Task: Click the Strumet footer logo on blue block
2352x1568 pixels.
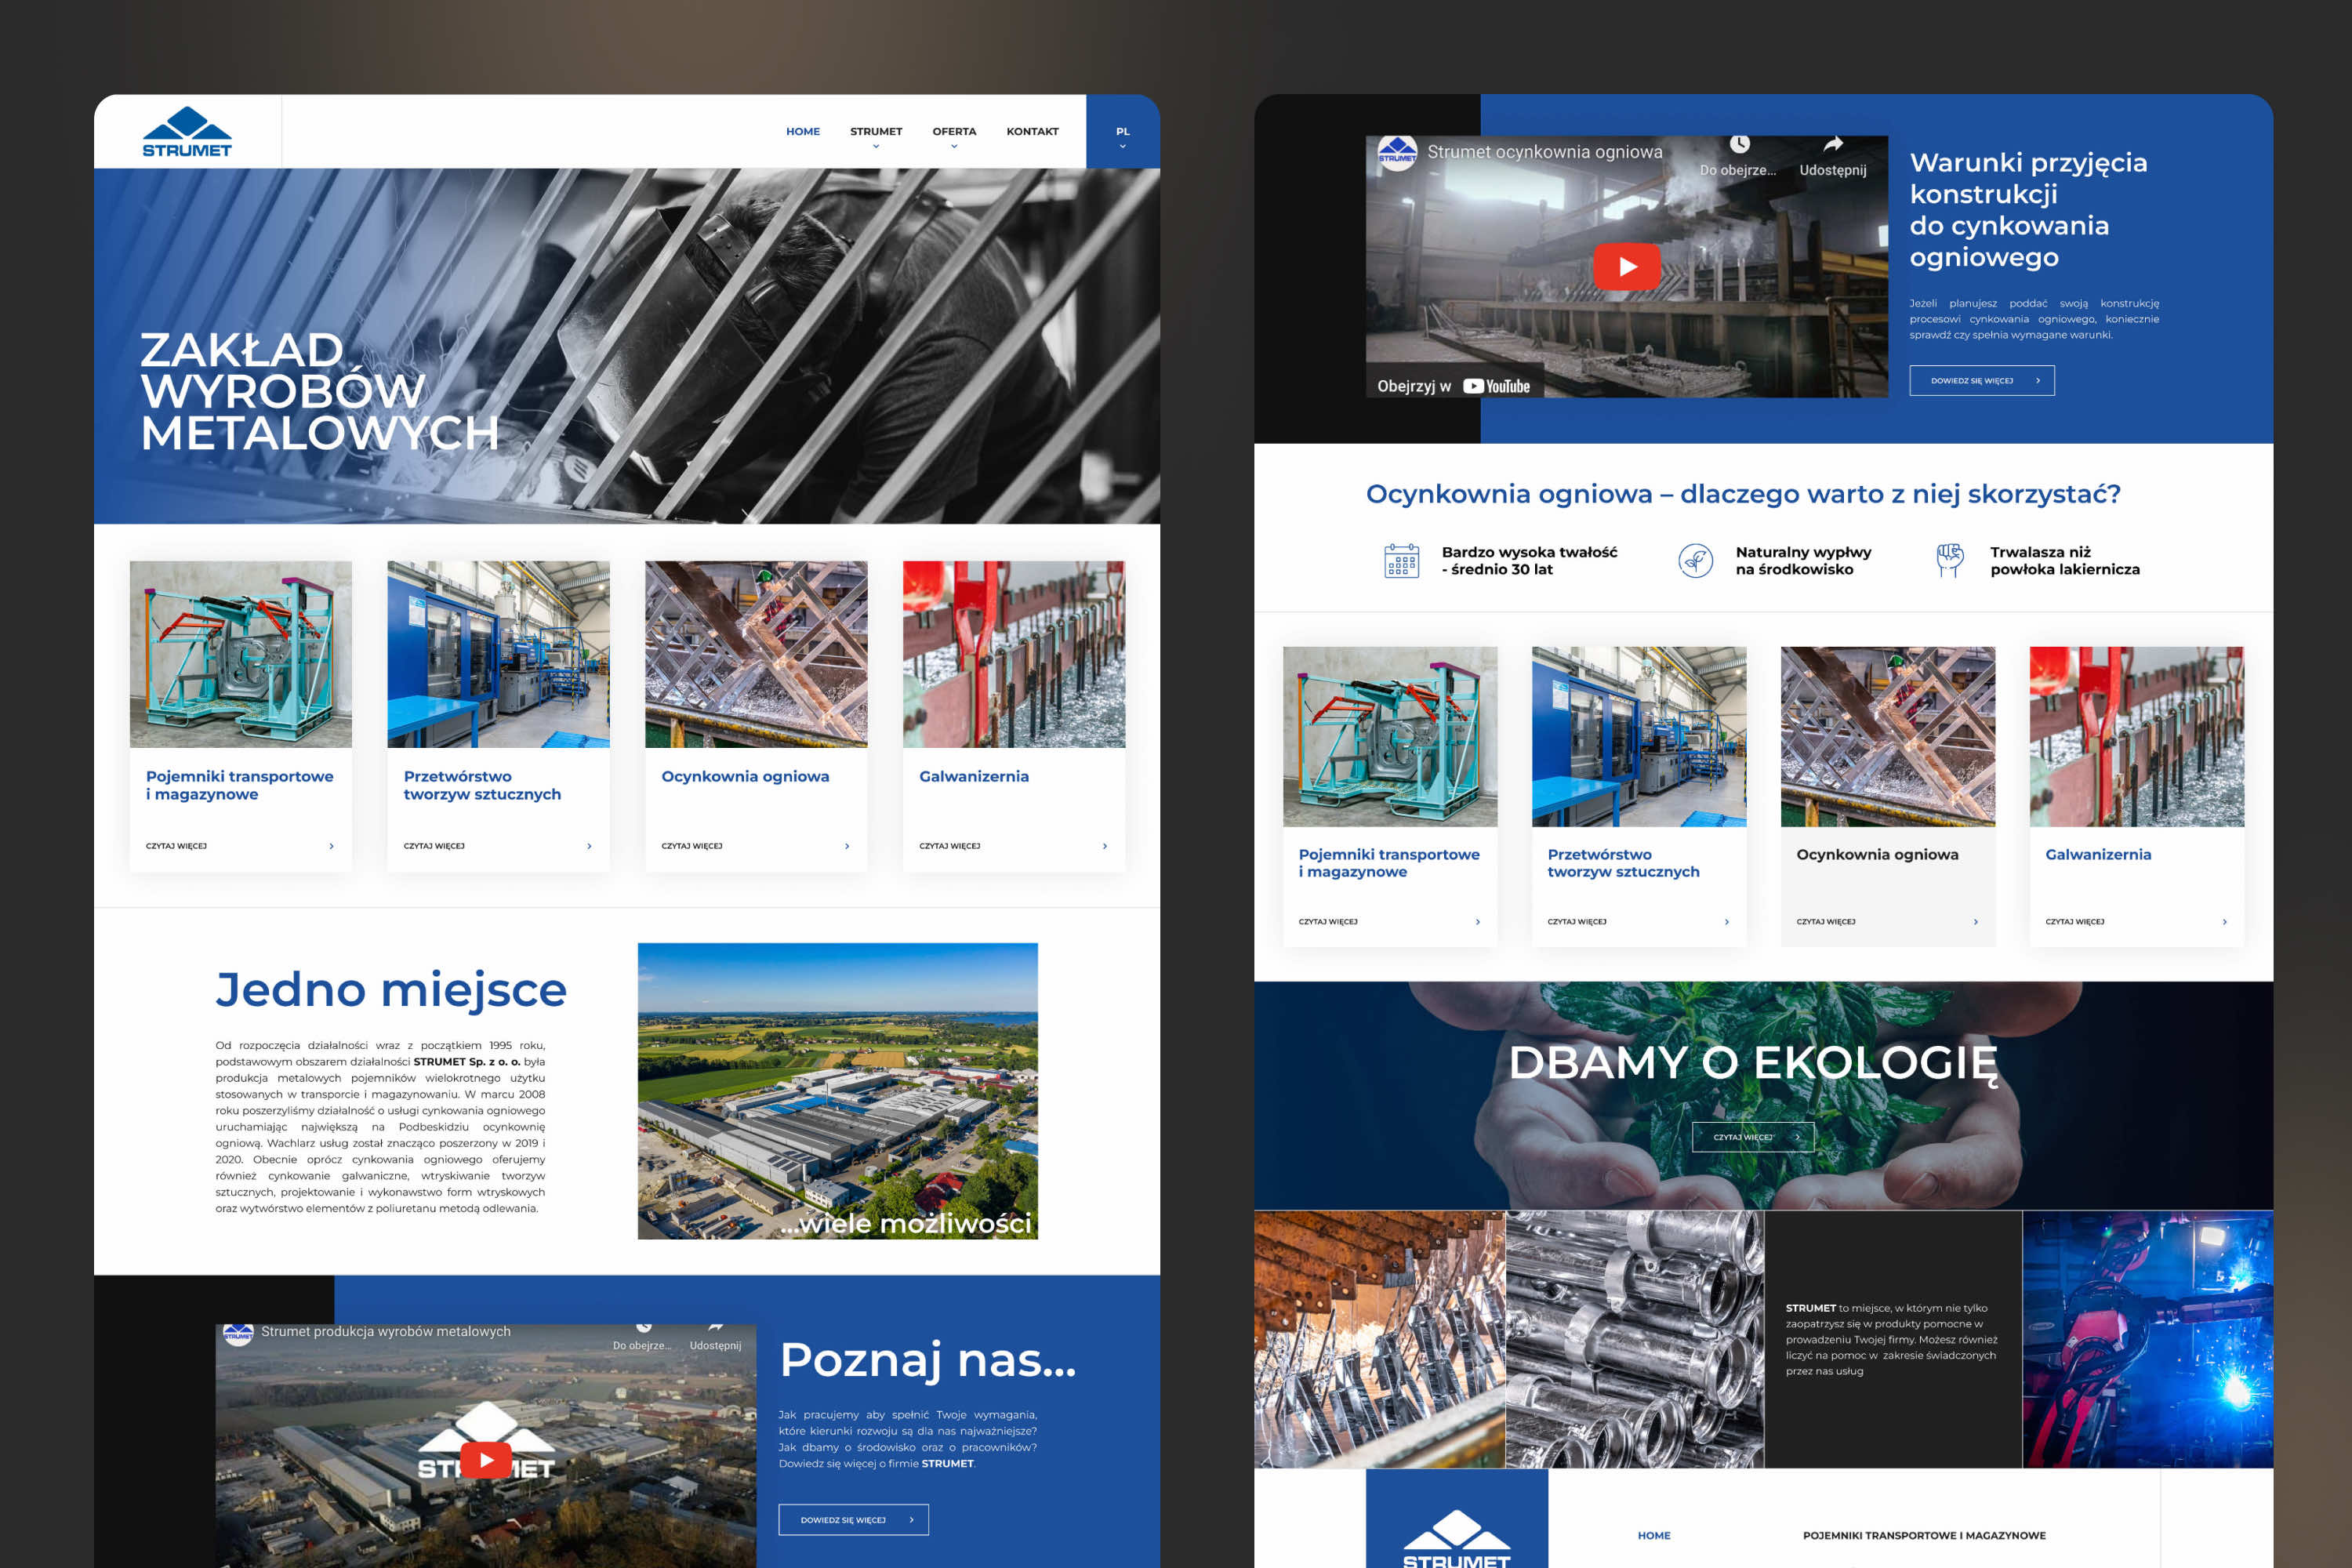Action: pyautogui.click(x=1456, y=1538)
